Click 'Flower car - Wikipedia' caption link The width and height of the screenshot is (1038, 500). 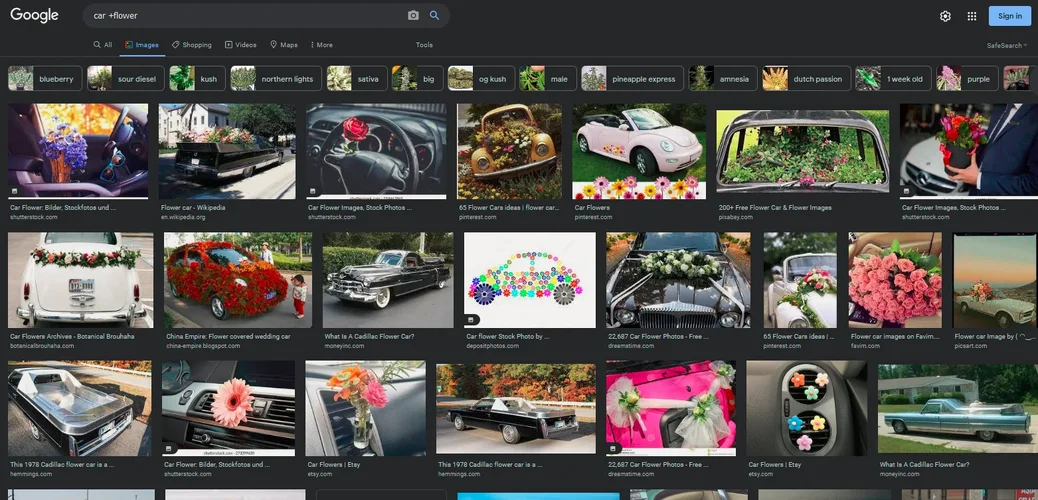point(193,207)
